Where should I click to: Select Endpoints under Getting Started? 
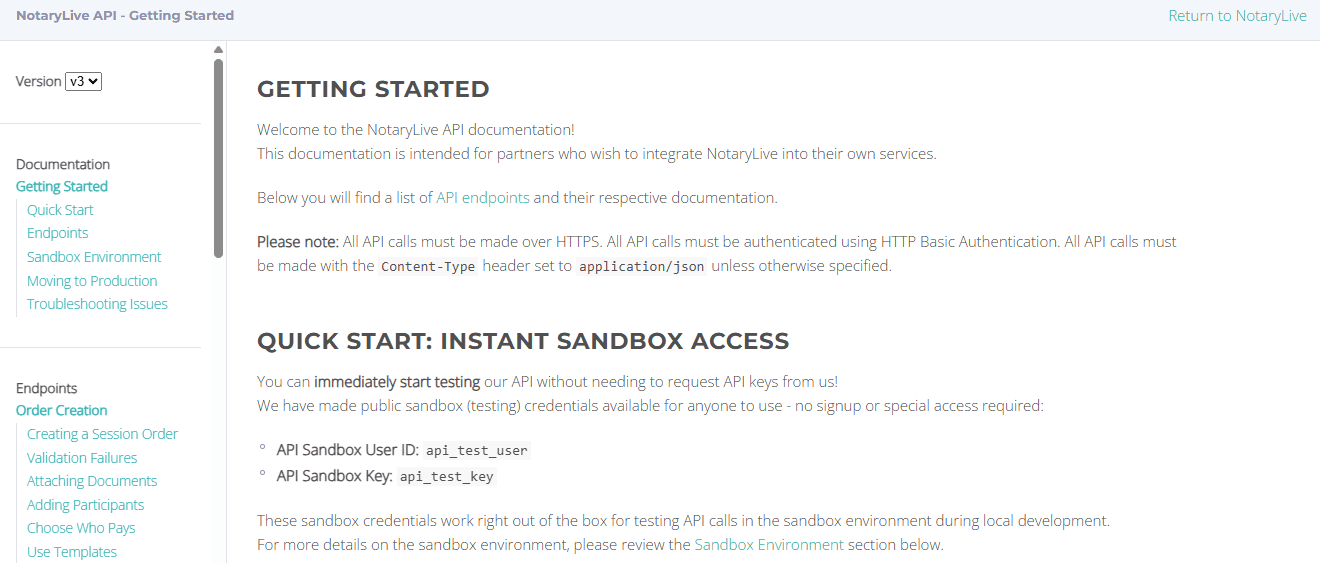[58, 233]
